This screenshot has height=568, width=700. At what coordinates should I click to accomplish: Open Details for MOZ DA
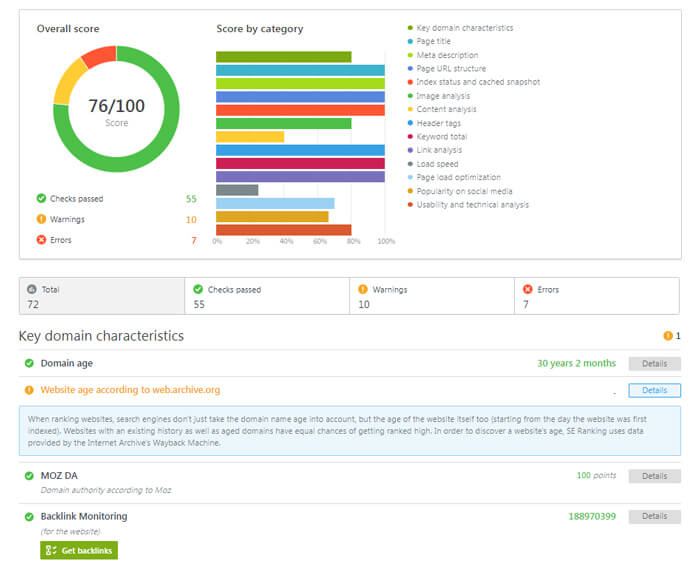click(654, 476)
